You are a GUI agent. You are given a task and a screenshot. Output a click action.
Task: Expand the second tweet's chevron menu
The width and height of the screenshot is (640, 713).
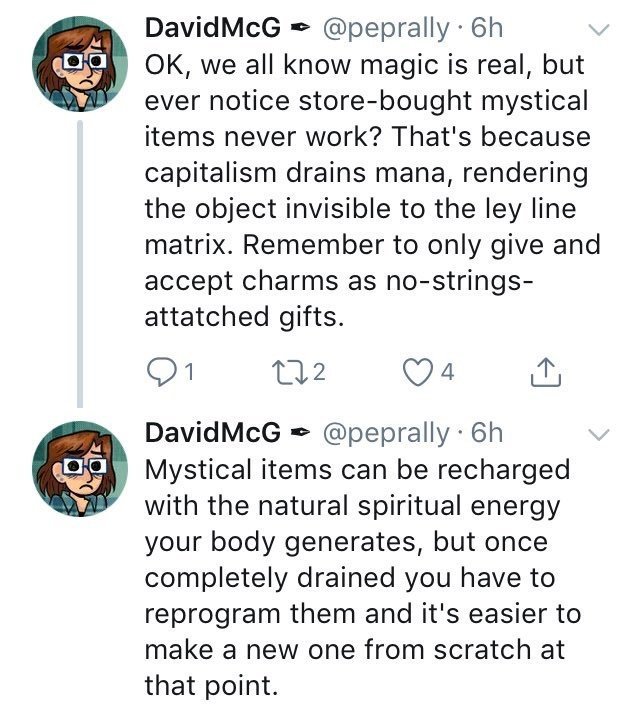[599, 435]
